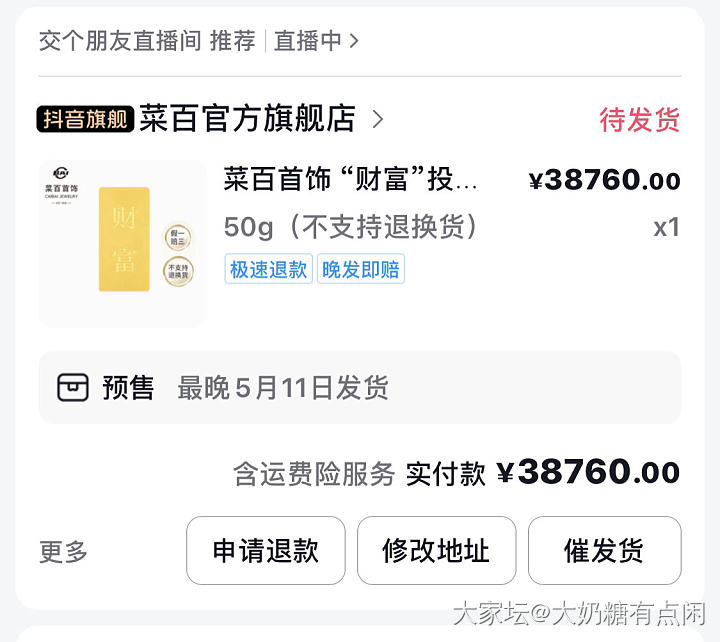Open the gold bar product thumbnail
The height and width of the screenshot is (642, 720).
(123, 242)
